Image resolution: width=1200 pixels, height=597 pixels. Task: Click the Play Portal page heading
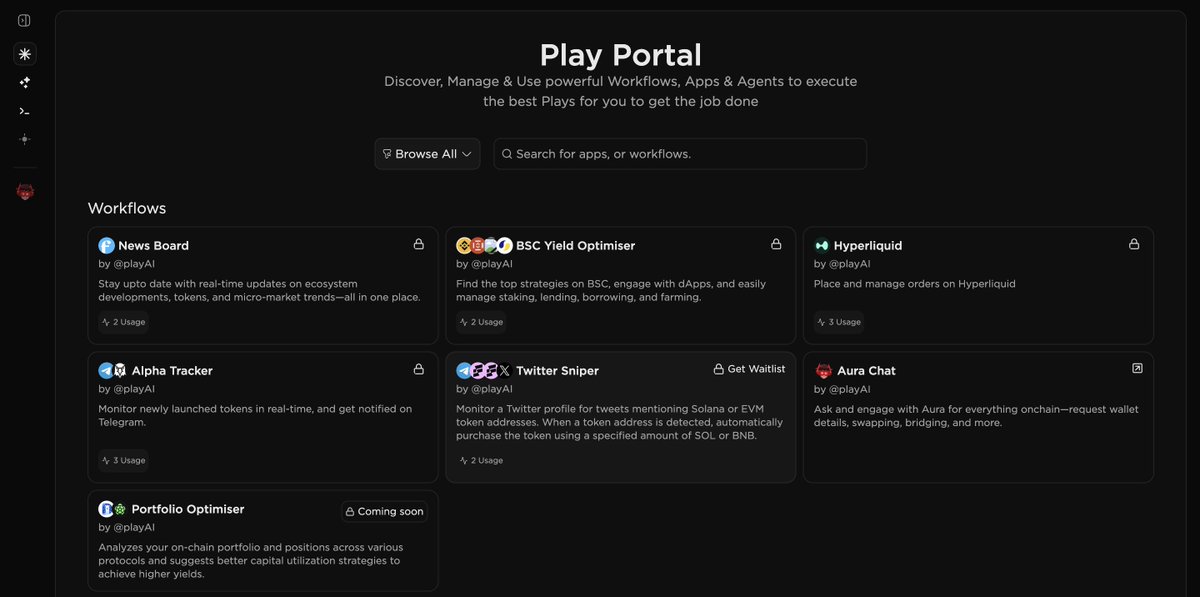coord(620,54)
